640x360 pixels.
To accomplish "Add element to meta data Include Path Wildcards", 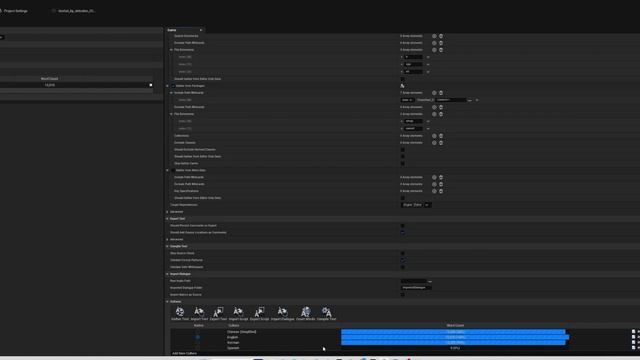I will click(434, 177).
